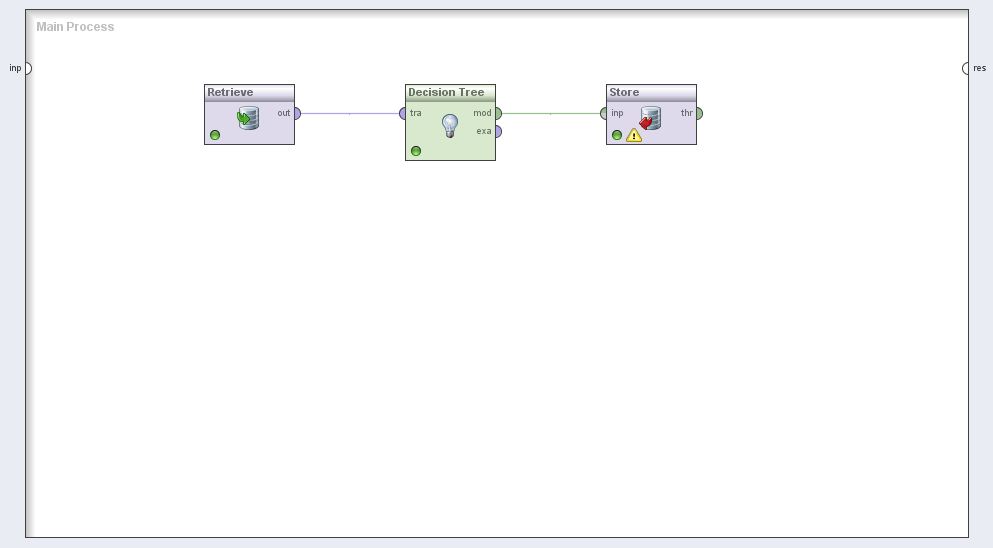Select the Retrieve operator title bar

[249, 92]
